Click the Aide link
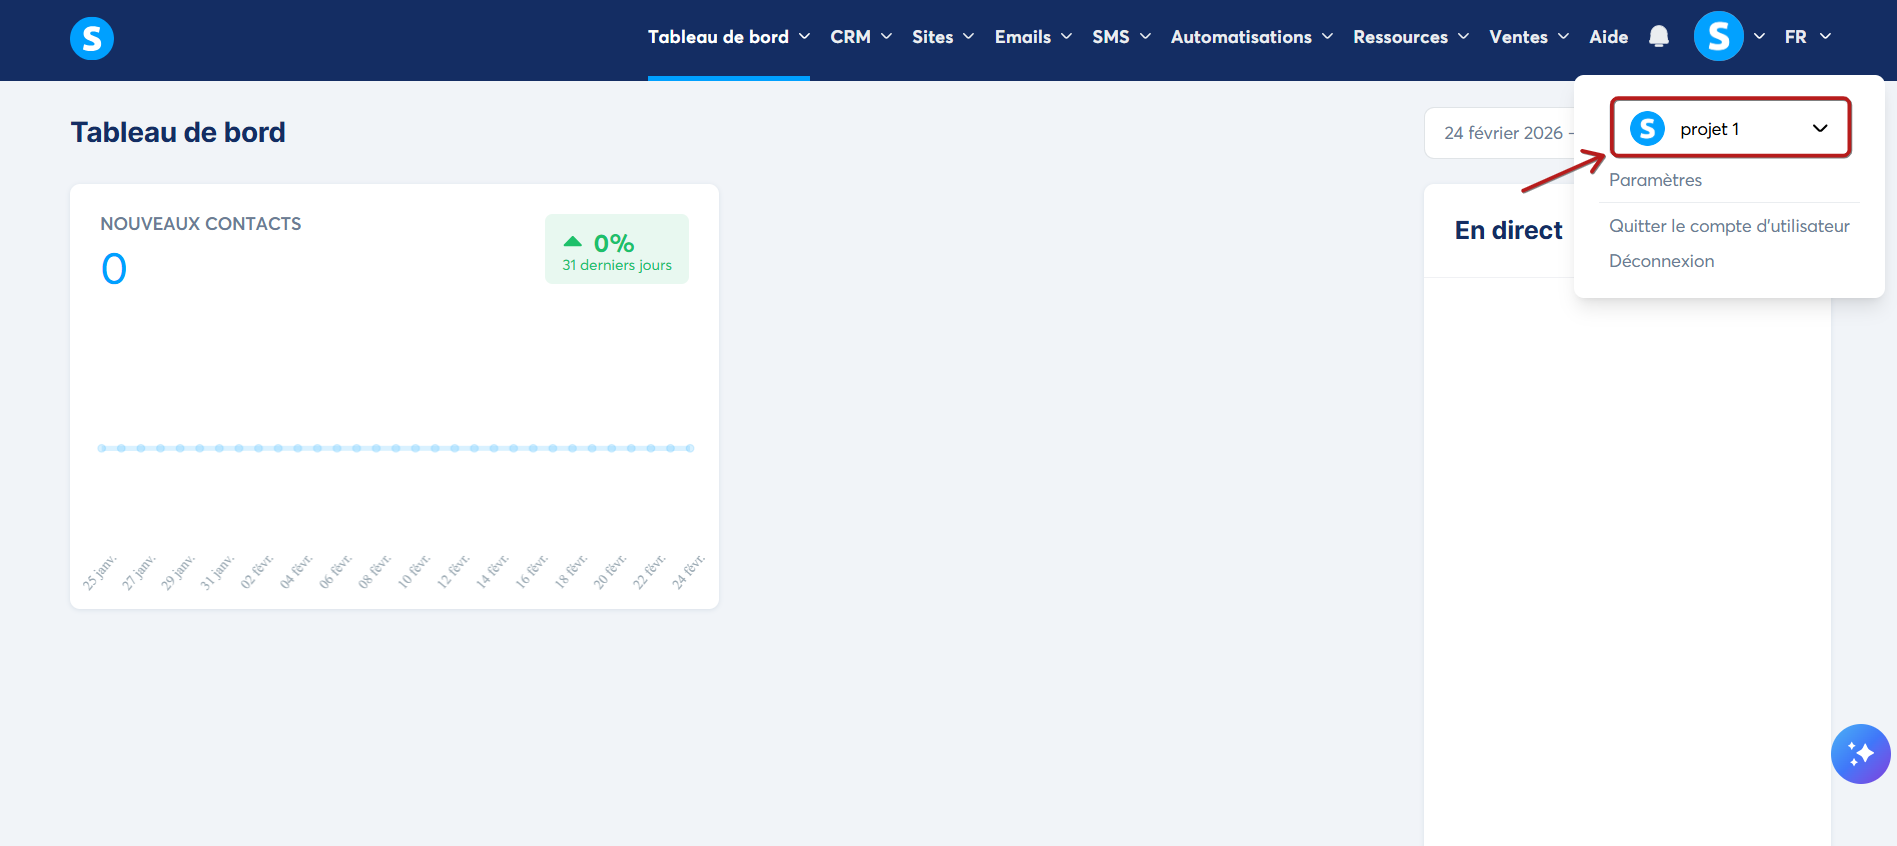The image size is (1897, 846). click(1609, 37)
